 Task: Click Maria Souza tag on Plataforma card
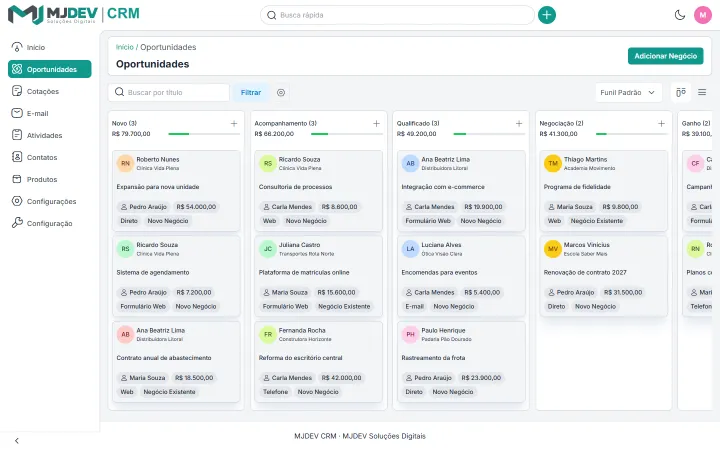pyautogui.click(x=285, y=292)
